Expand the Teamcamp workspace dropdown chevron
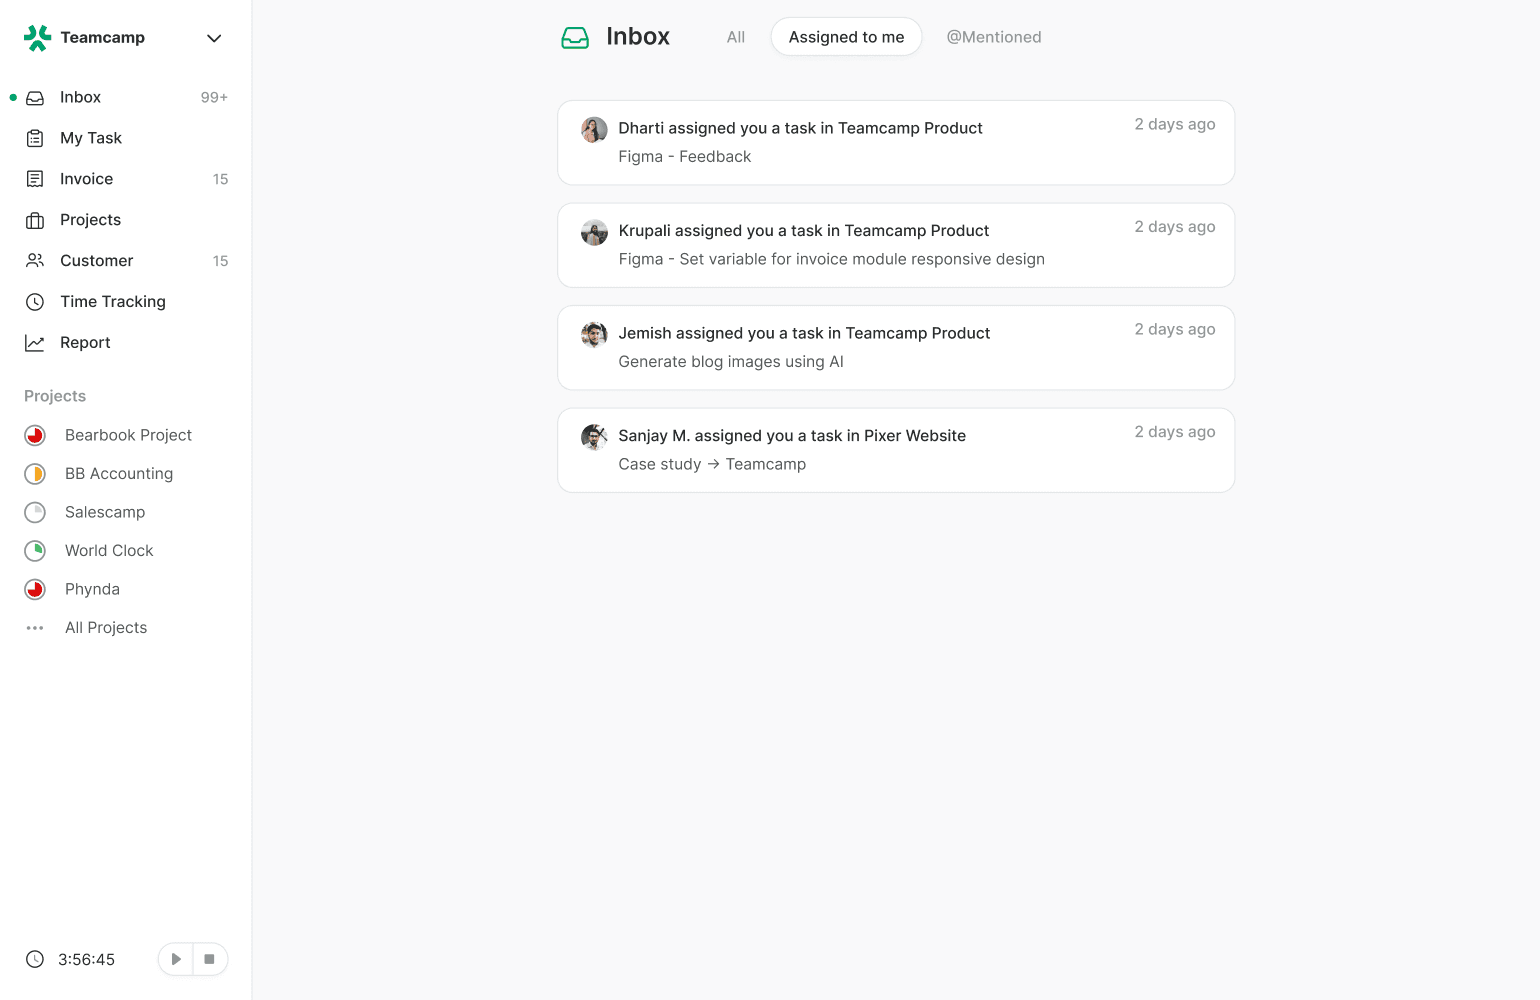This screenshot has width=1540, height=1000. click(x=214, y=38)
